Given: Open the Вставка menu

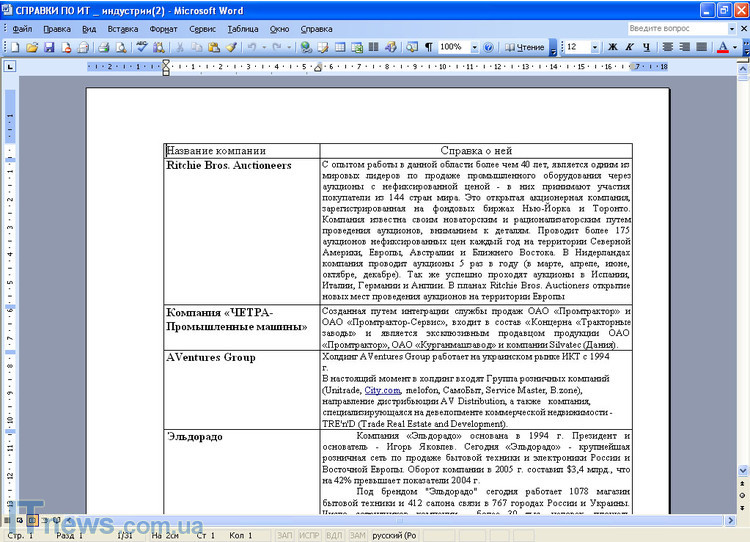Looking at the screenshot, I should 122,29.
